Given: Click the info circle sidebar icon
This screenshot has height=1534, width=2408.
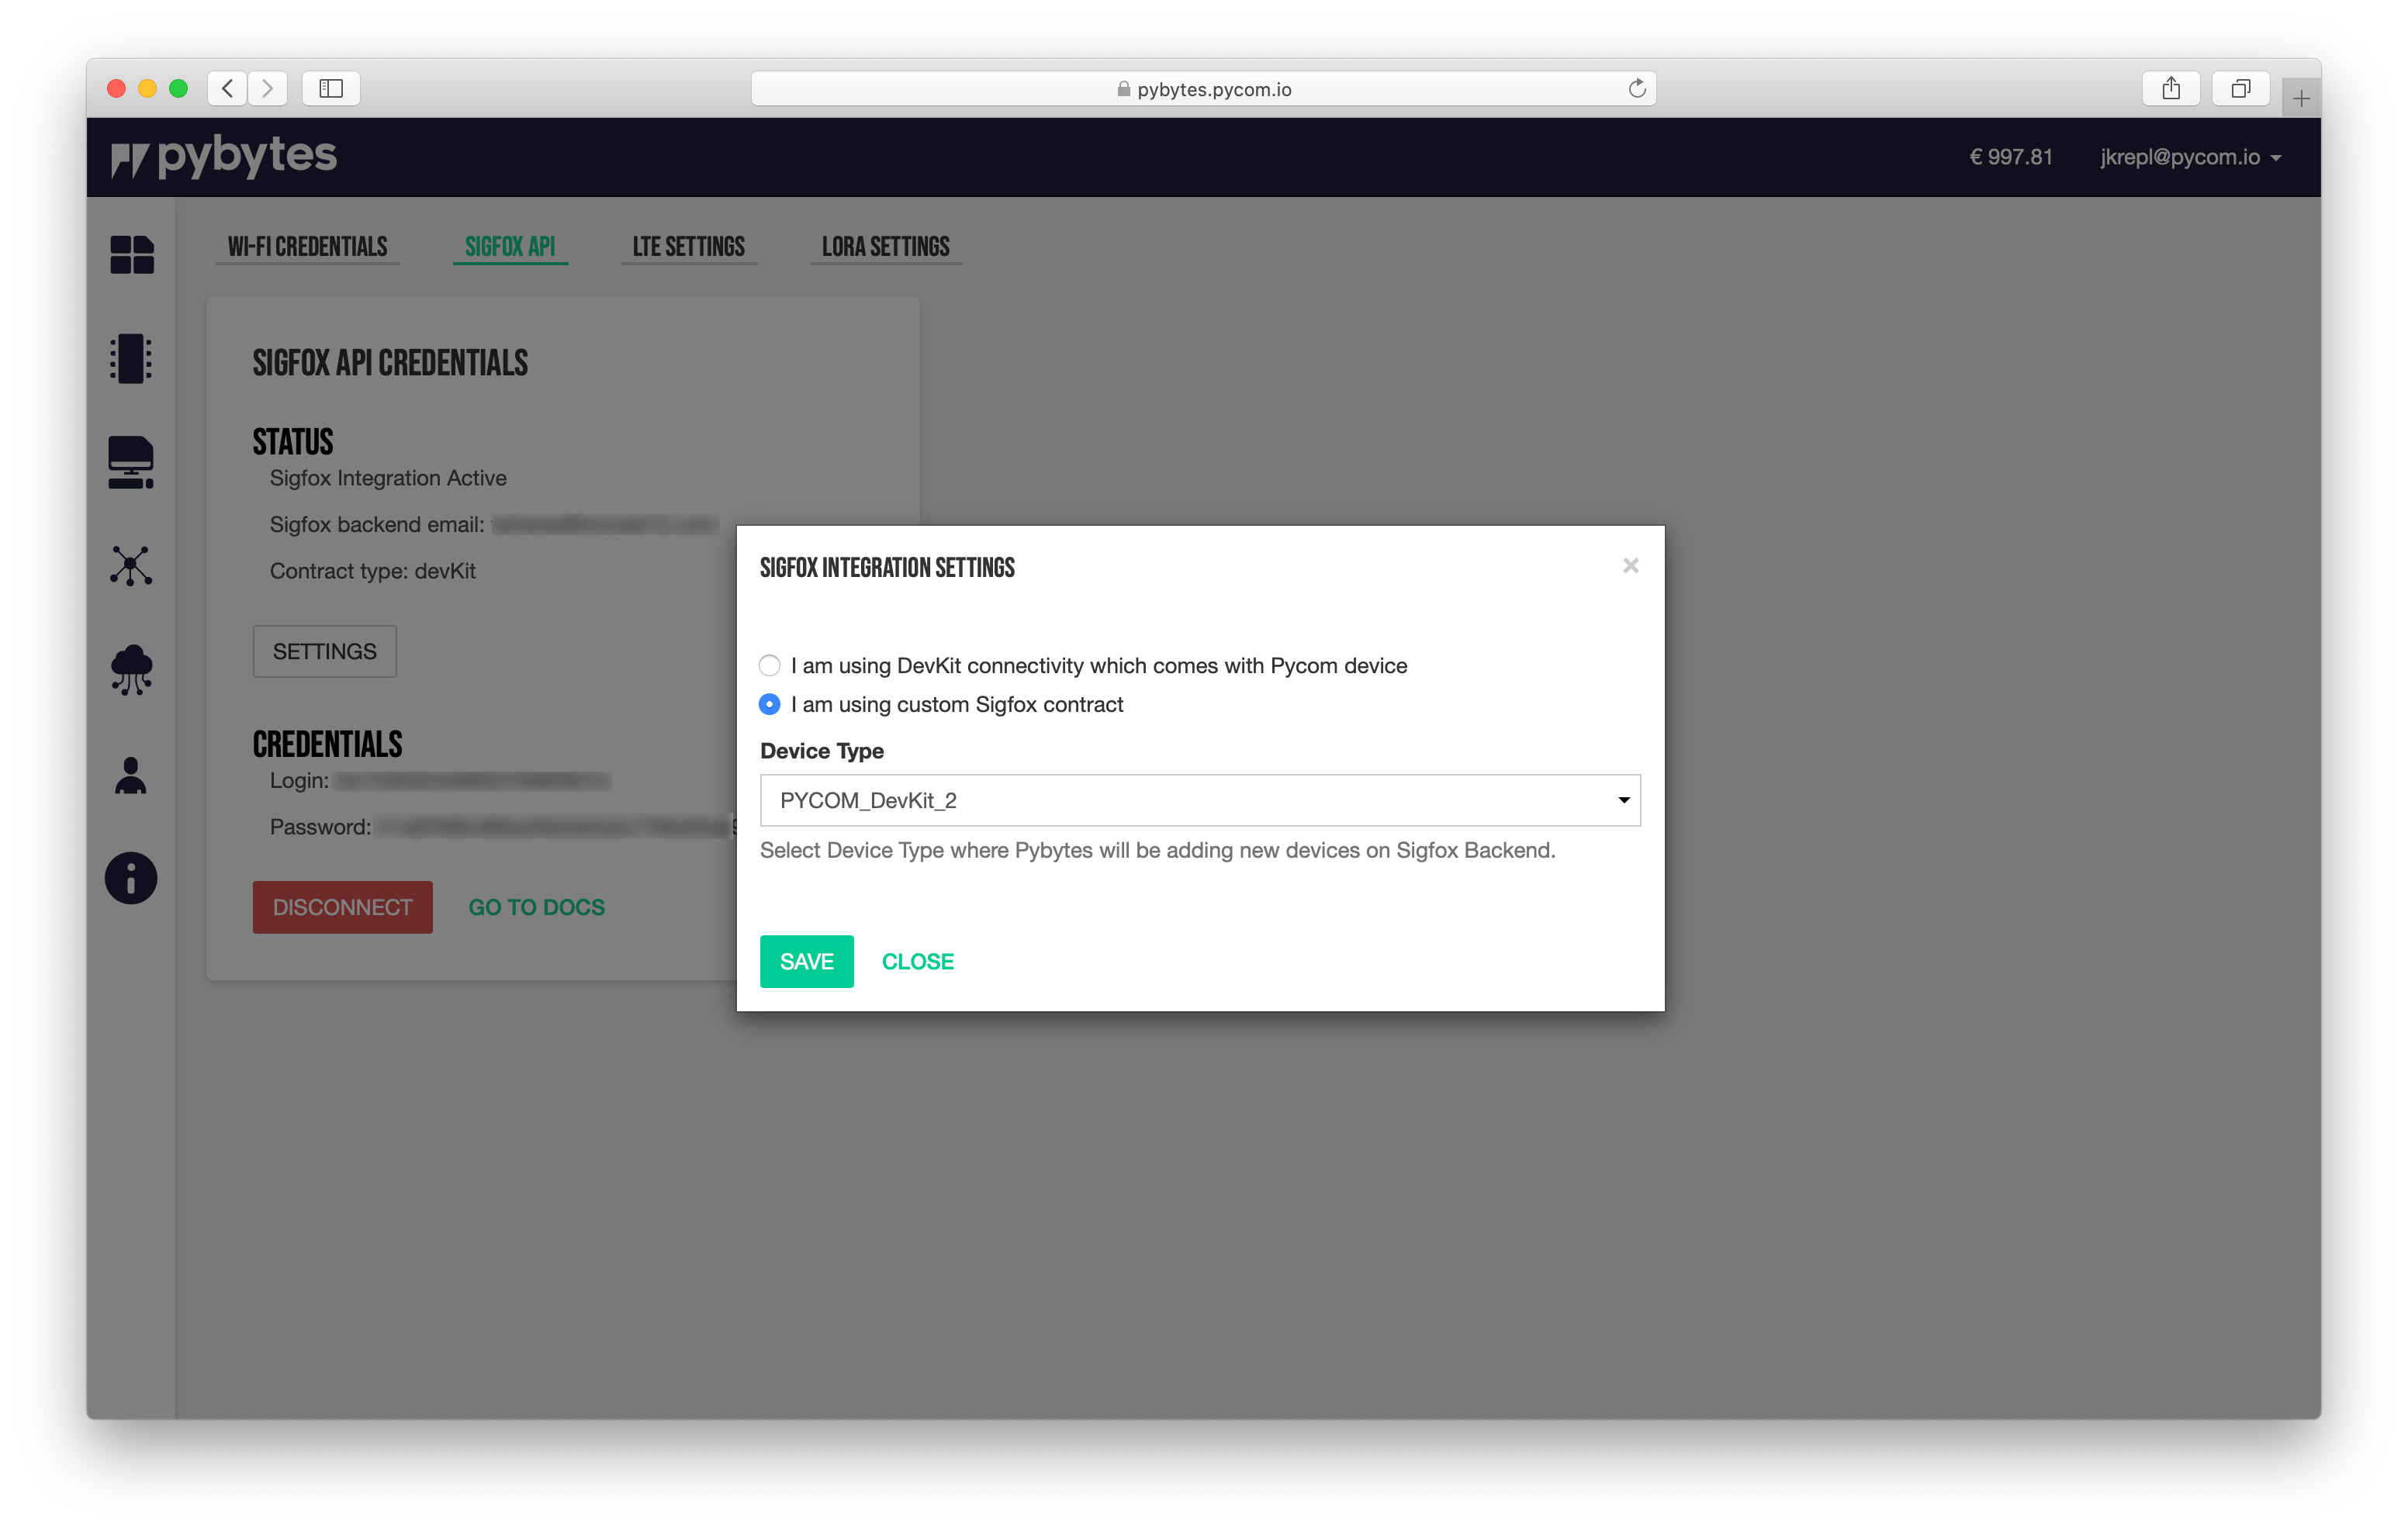Looking at the screenshot, I should pos(131,878).
